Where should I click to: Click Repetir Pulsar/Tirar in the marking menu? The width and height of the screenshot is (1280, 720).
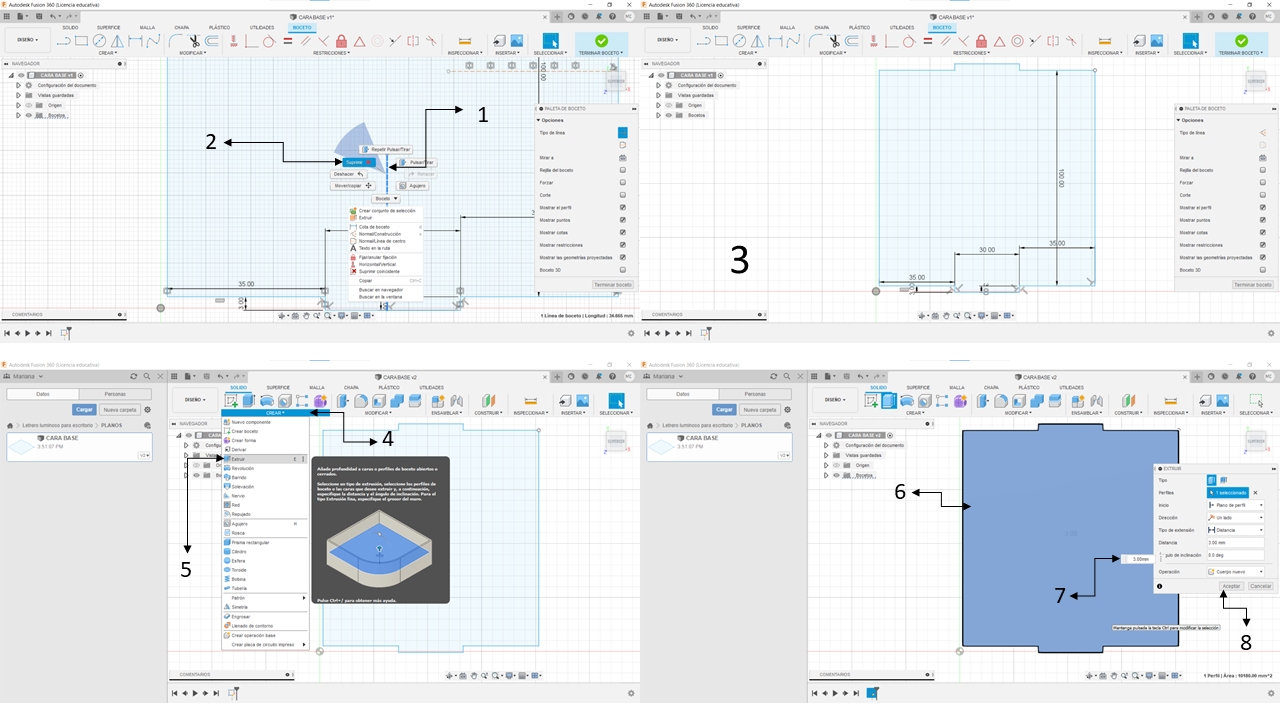pos(385,149)
